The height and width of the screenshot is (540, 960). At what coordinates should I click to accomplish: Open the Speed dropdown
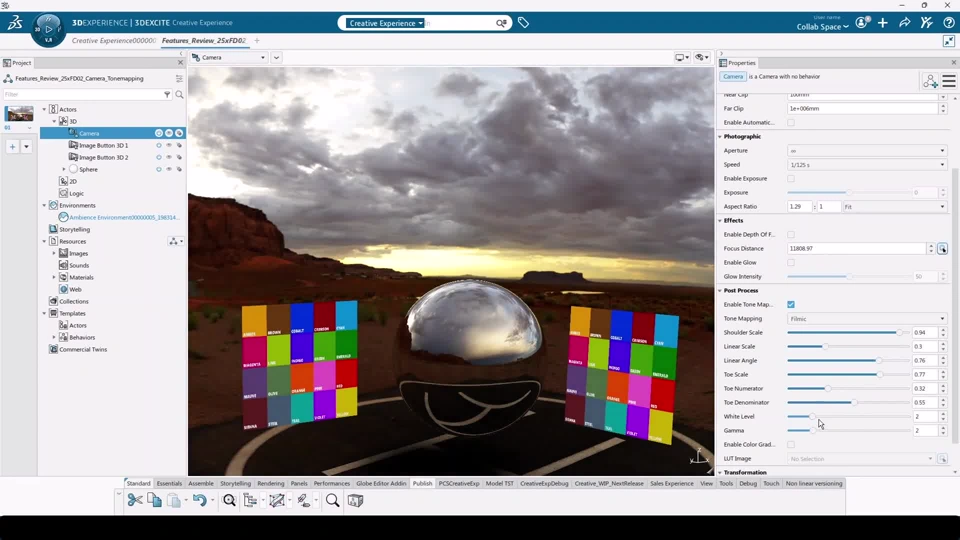tap(866, 165)
